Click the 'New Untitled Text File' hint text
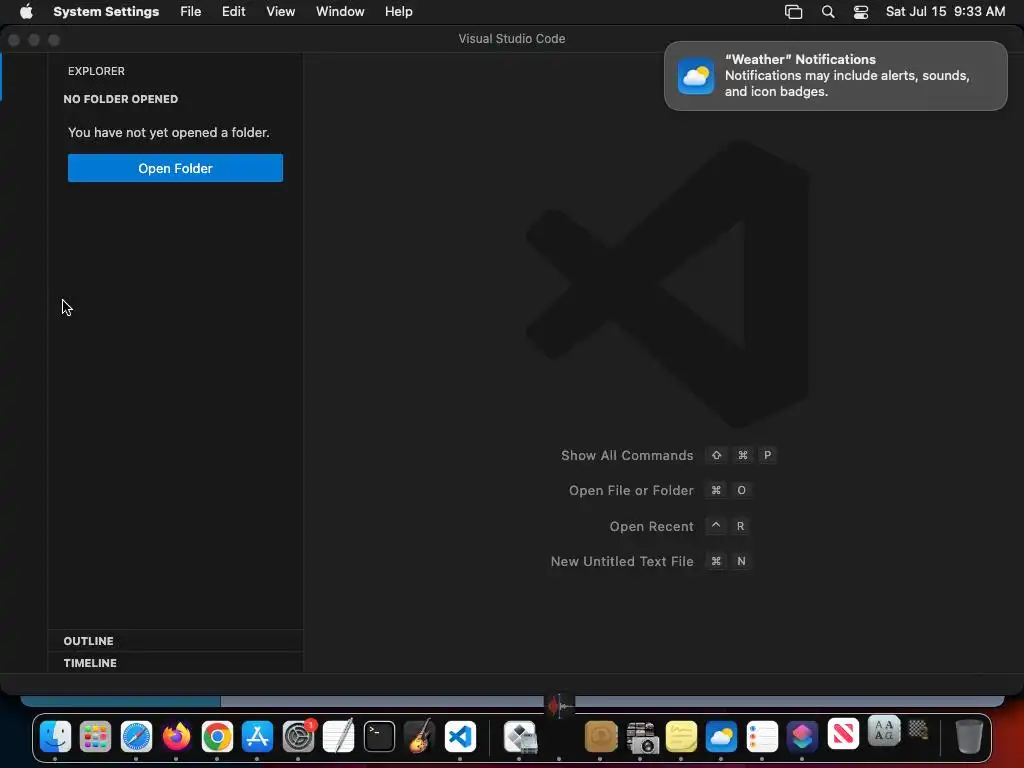Screen dimensions: 1024x768 pos(622,561)
